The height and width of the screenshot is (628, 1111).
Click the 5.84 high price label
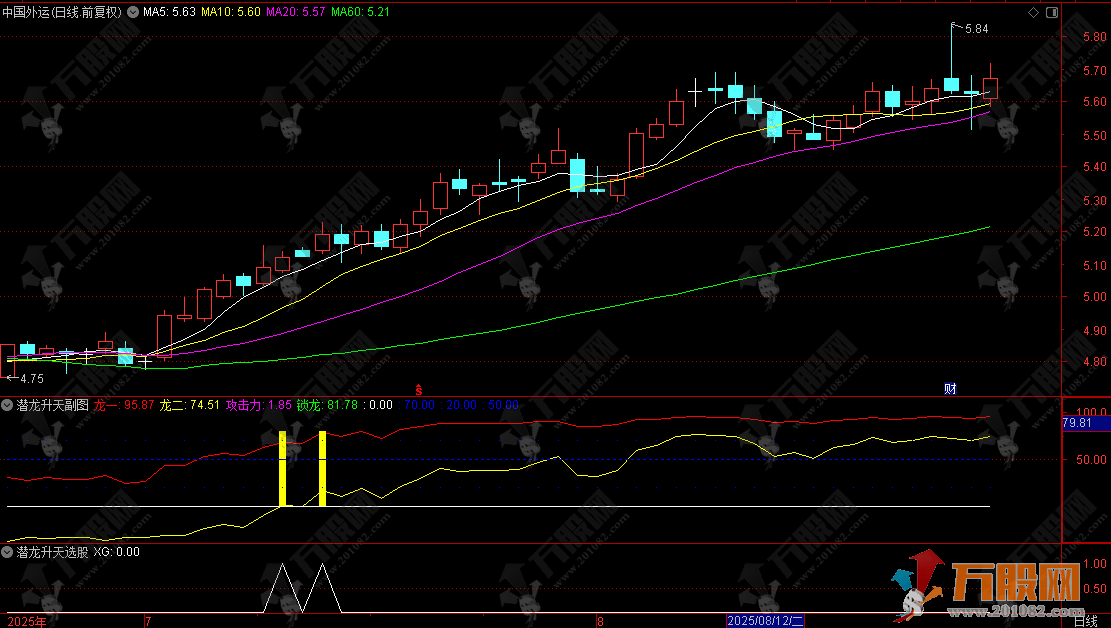pyautogui.click(x=976, y=29)
